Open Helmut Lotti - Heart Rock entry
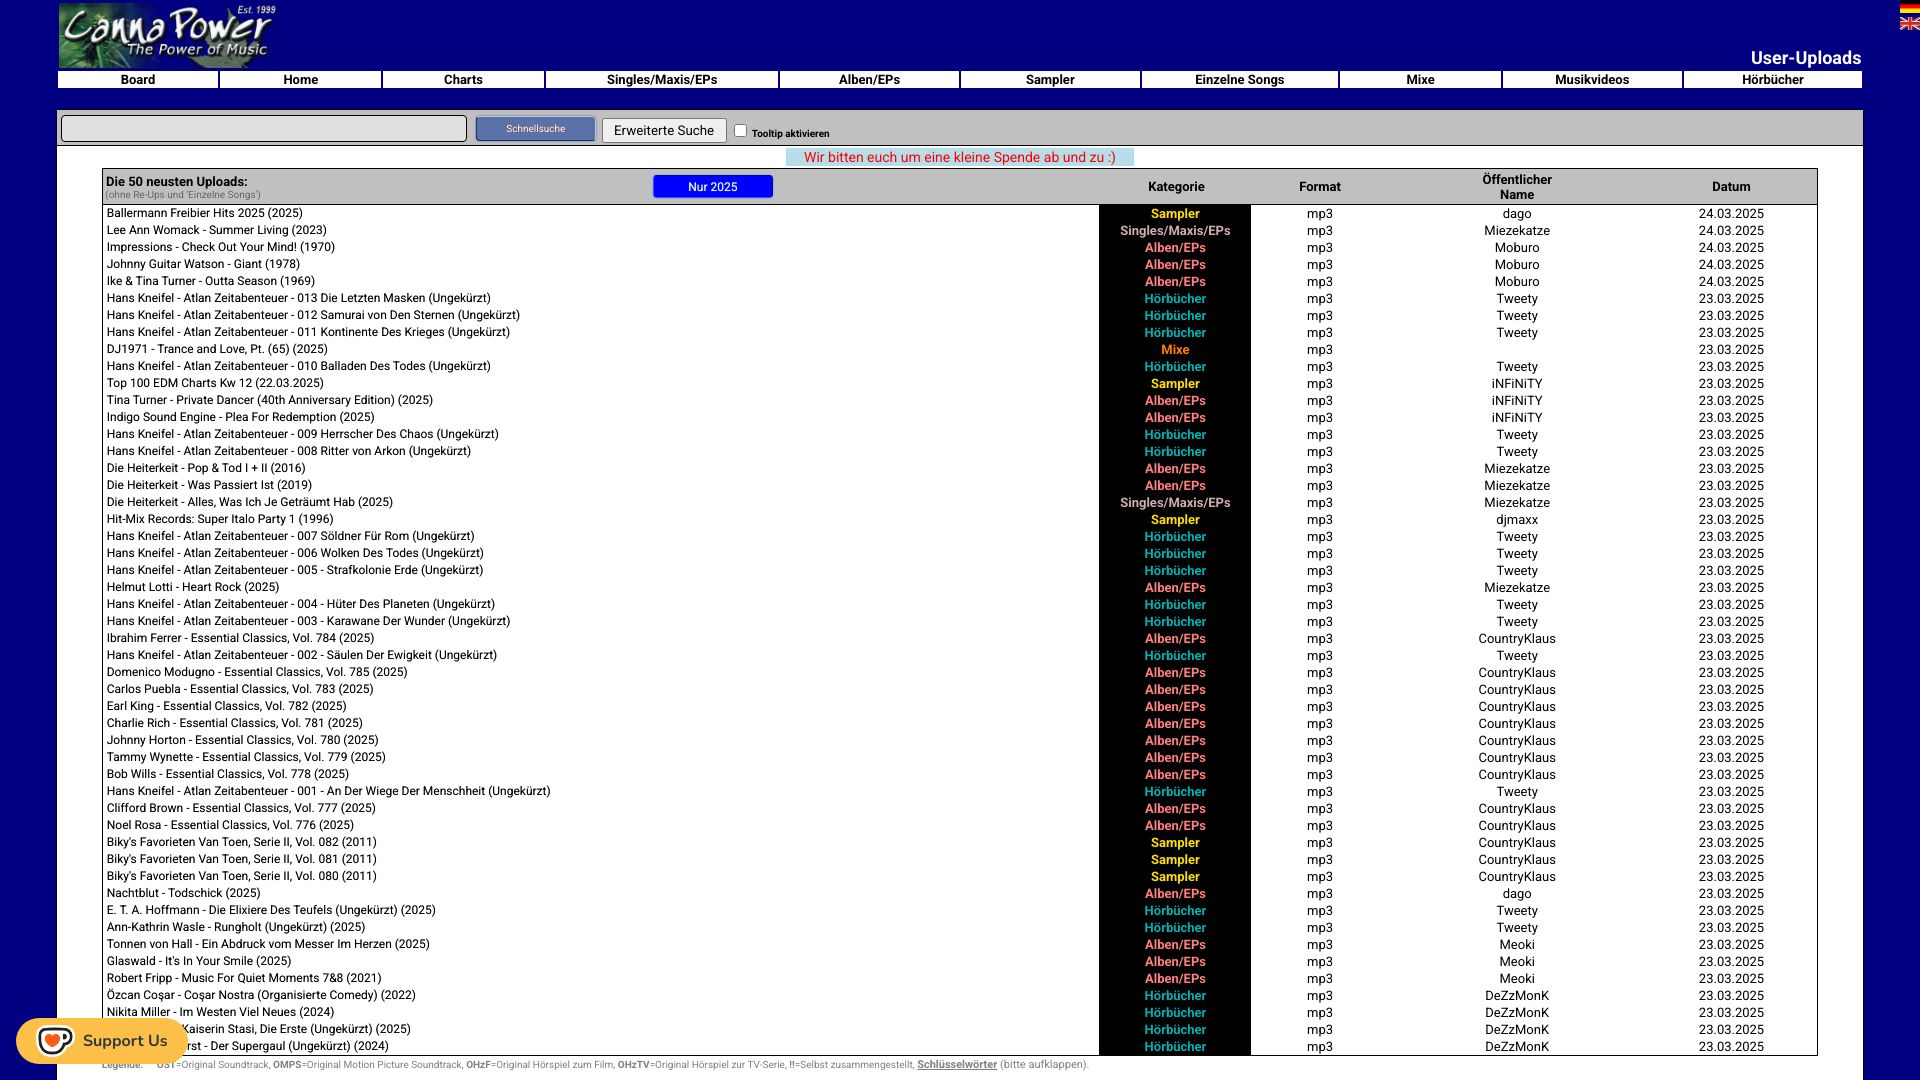The width and height of the screenshot is (1920, 1080). pyautogui.click(x=193, y=587)
